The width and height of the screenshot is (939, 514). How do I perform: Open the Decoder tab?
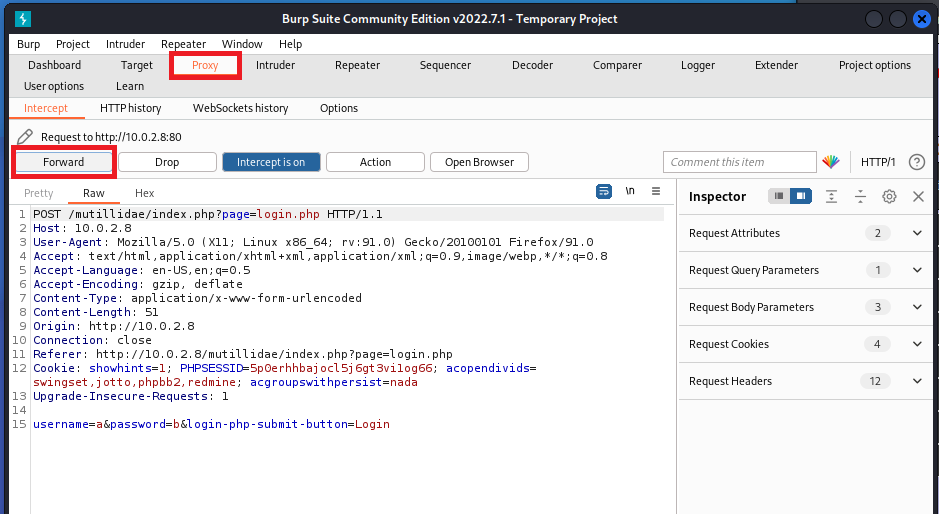532,65
